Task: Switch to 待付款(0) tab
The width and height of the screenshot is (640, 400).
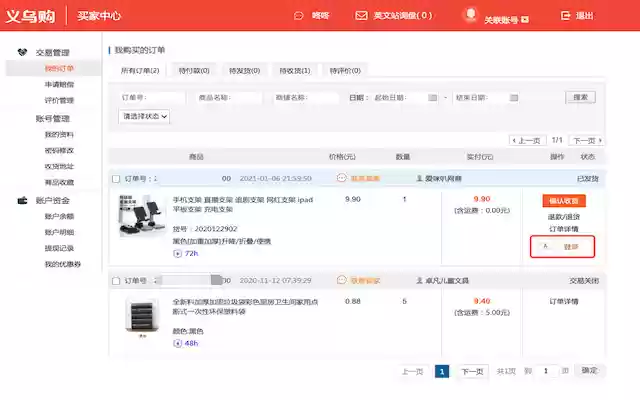Action: coord(194,71)
